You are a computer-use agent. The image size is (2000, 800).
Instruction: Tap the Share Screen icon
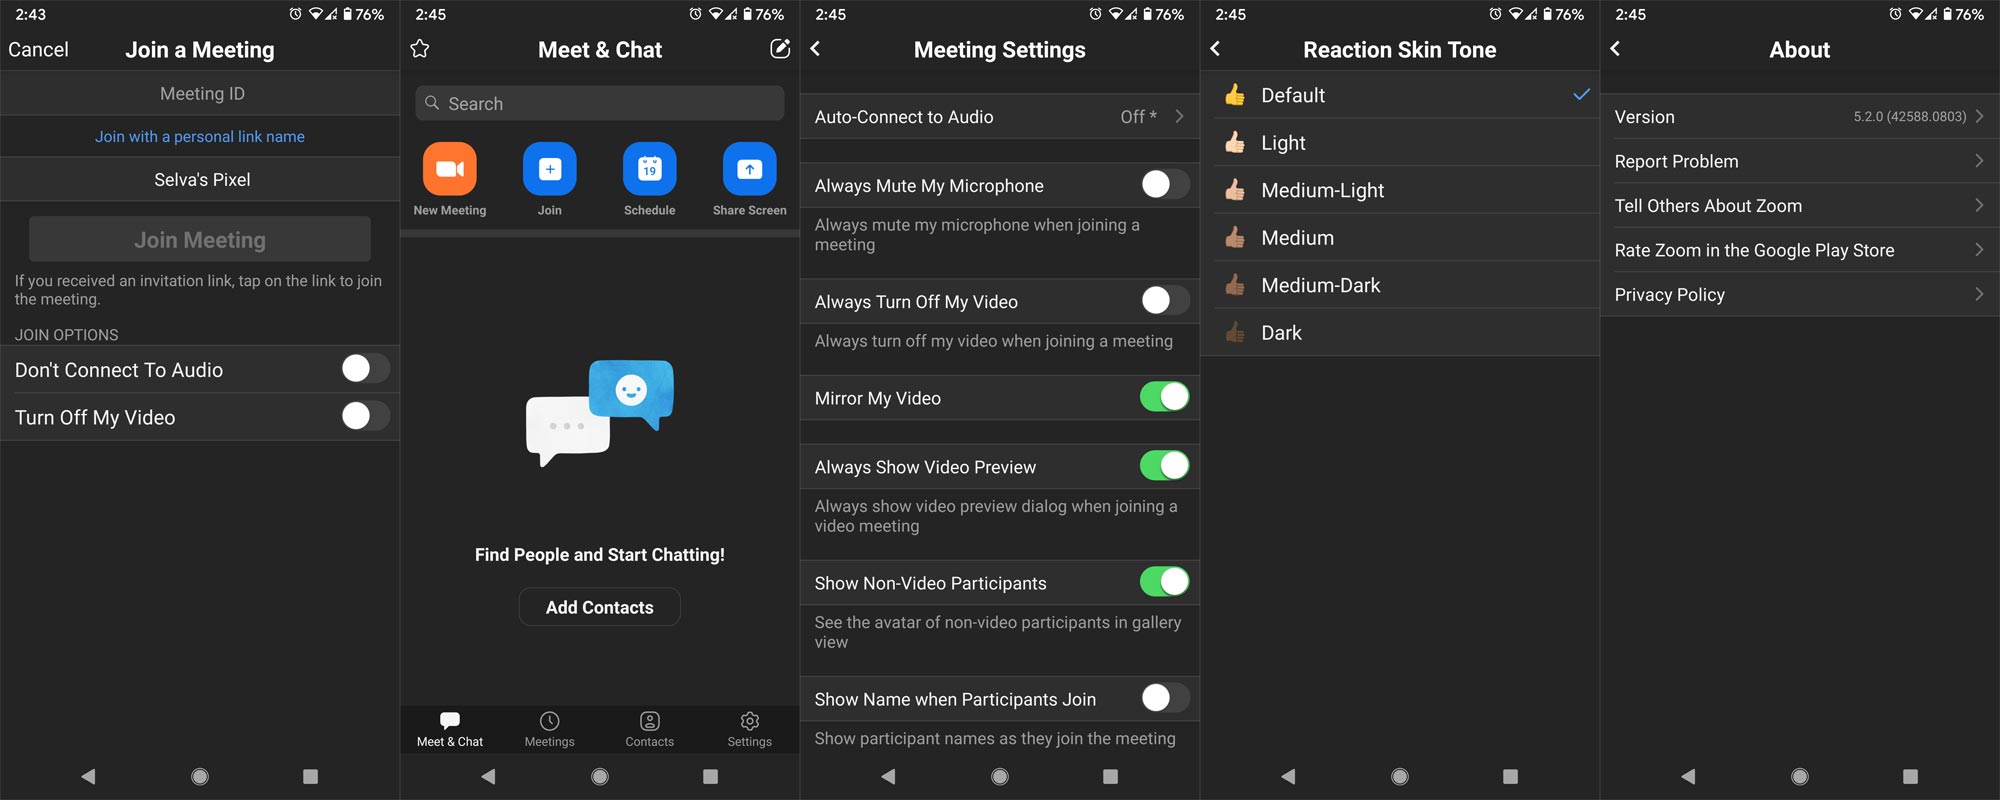pyautogui.click(x=750, y=169)
